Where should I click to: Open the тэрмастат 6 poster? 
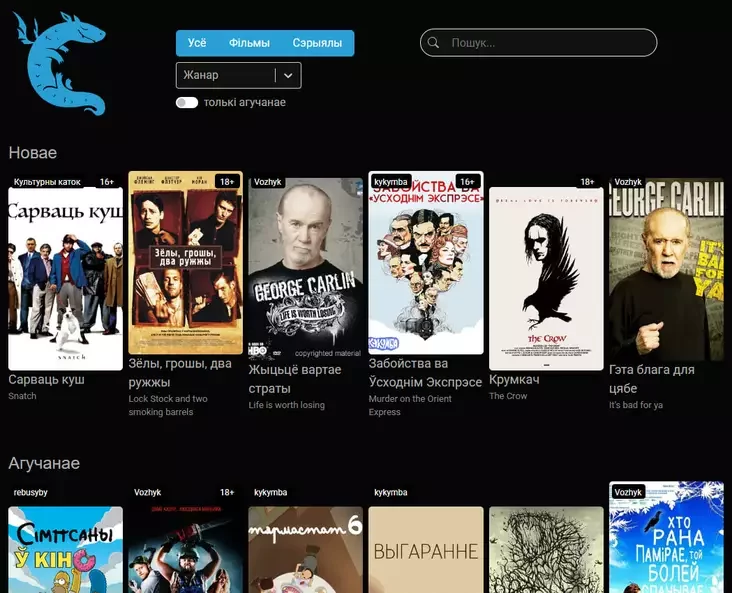[x=305, y=550]
